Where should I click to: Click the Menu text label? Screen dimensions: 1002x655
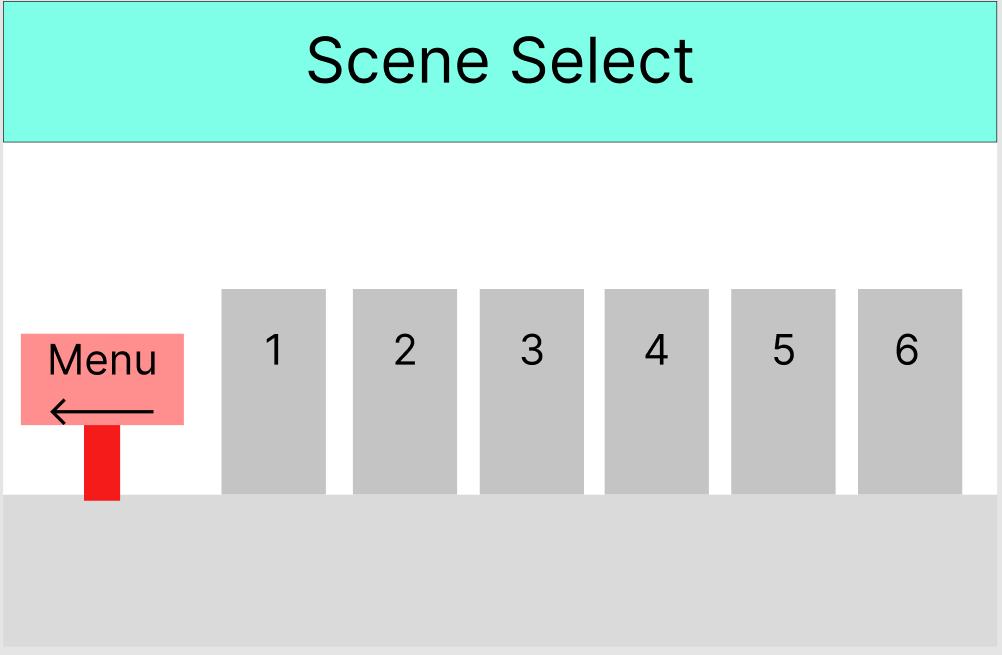tap(101, 360)
